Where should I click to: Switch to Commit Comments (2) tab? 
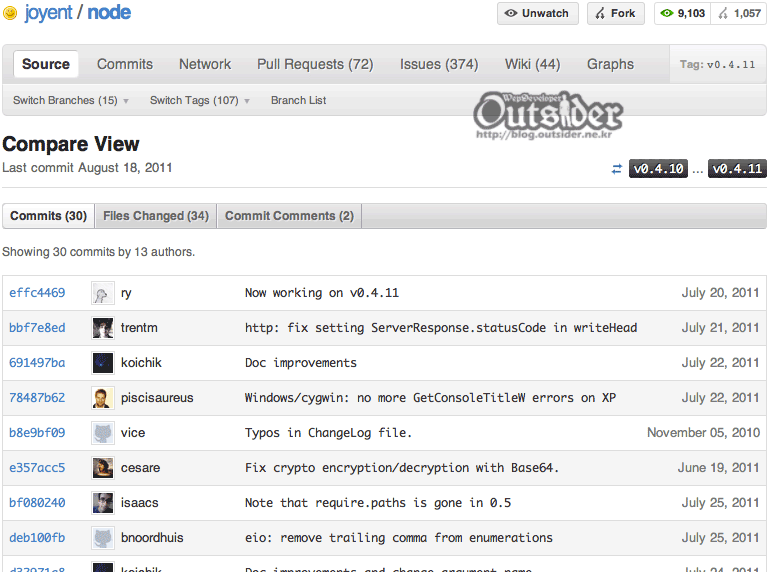pos(289,216)
